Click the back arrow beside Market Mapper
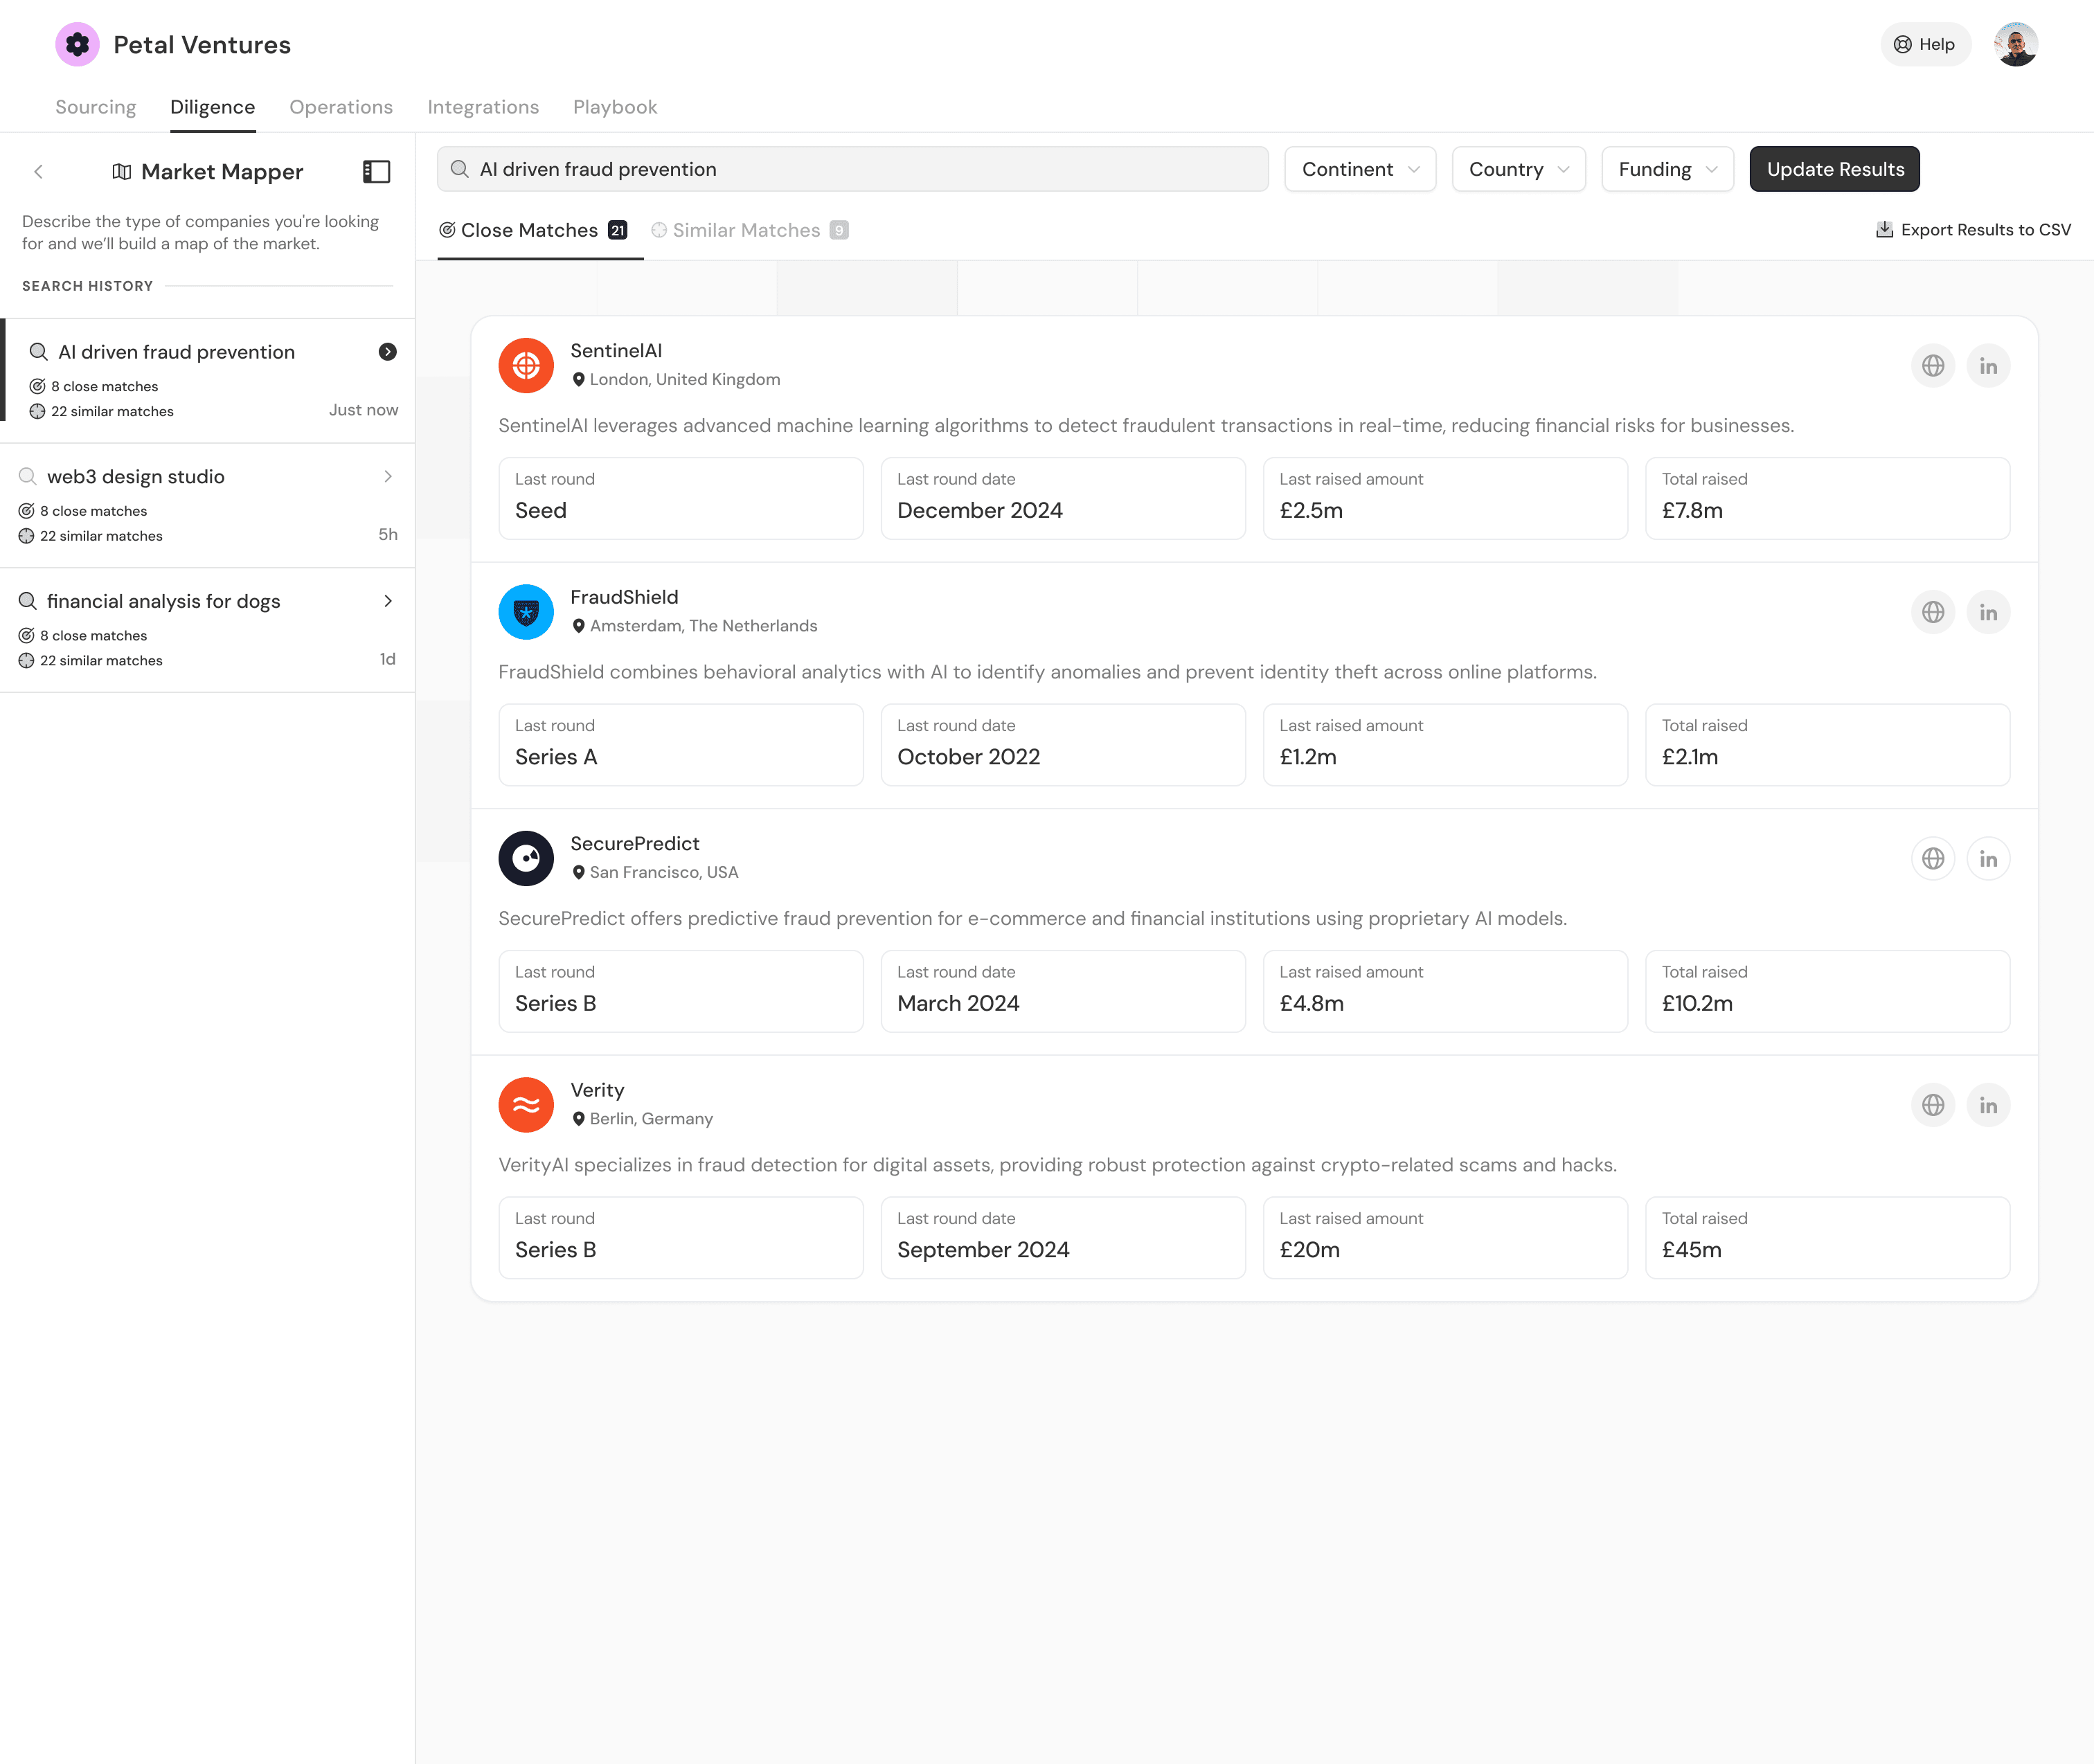Image resolution: width=2094 pixels, height=1764 pixels. pos(39,172)
